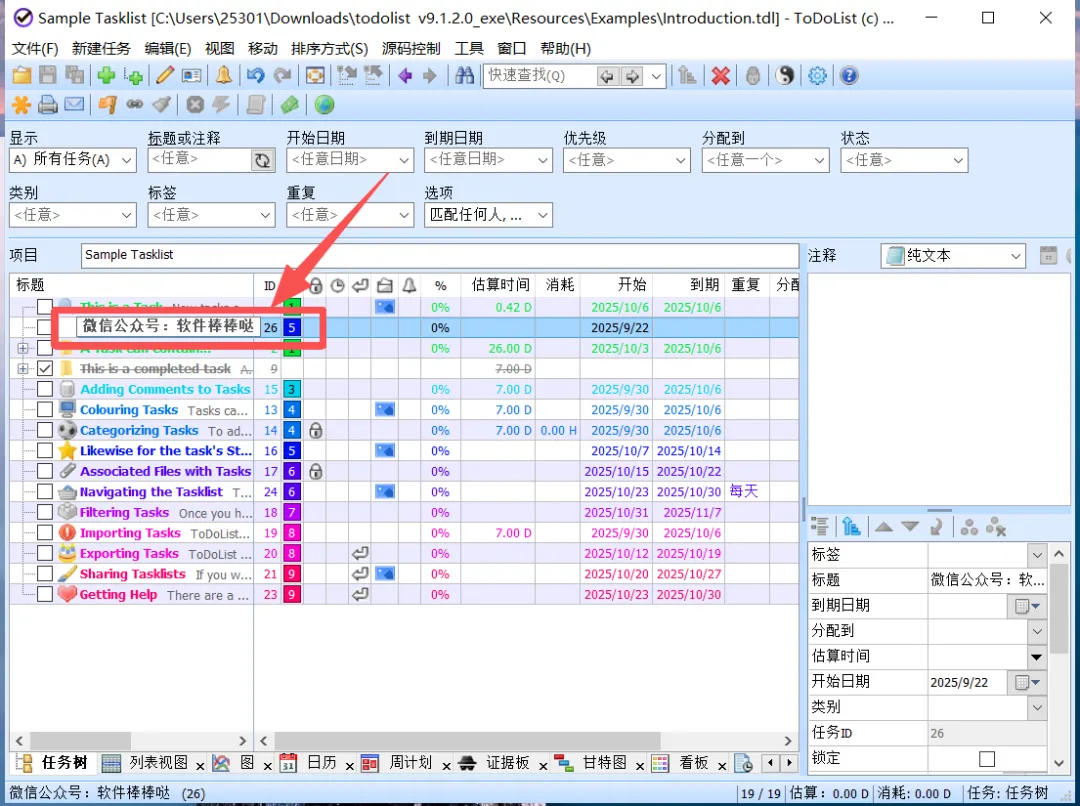Click the quick find previous arrow button
Screen dimensions: 1080x806
[x=606, y=76]
